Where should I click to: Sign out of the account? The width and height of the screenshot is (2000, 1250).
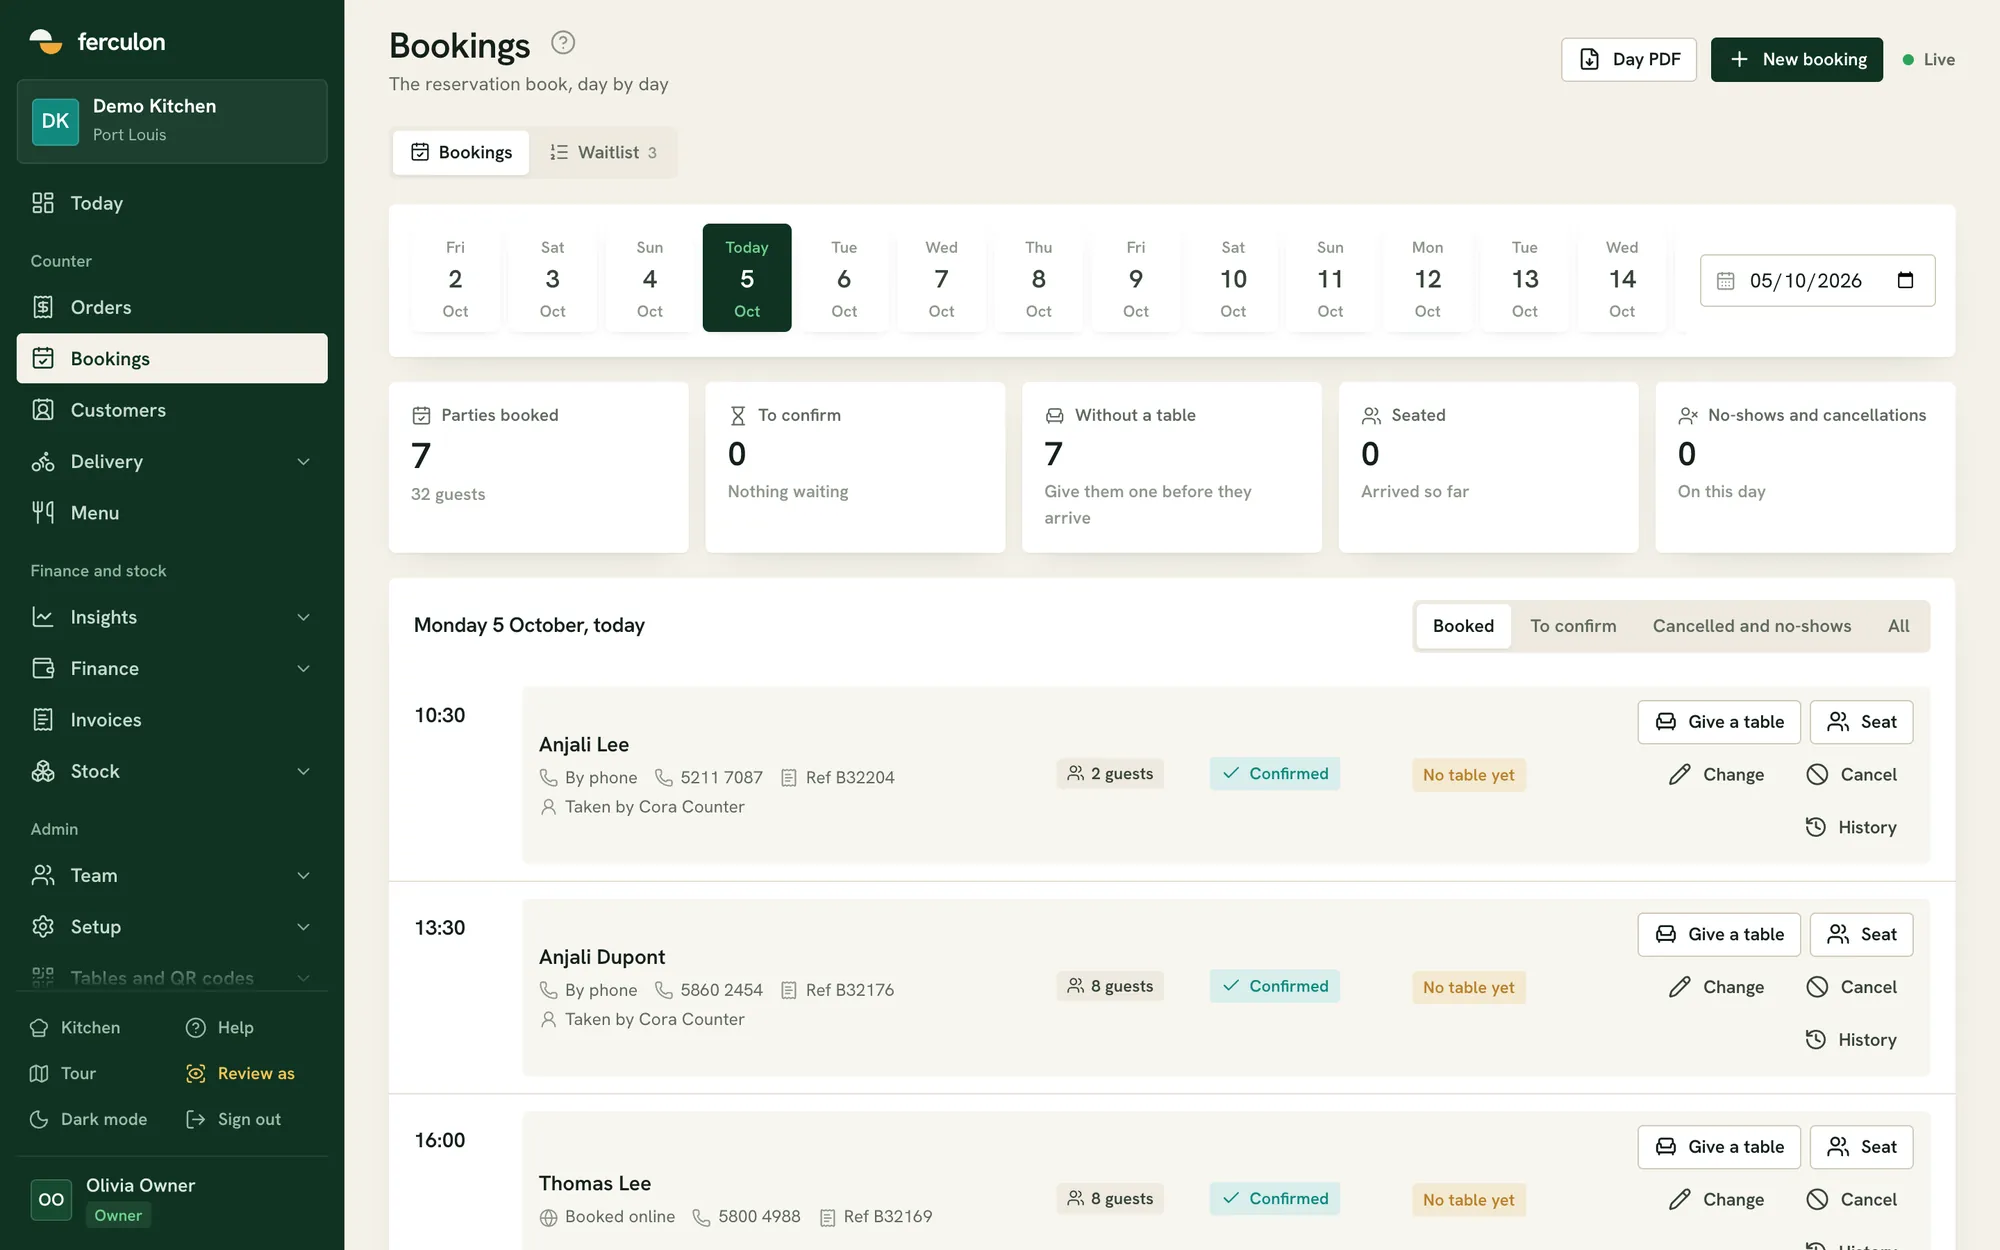tap(234, 1119)
